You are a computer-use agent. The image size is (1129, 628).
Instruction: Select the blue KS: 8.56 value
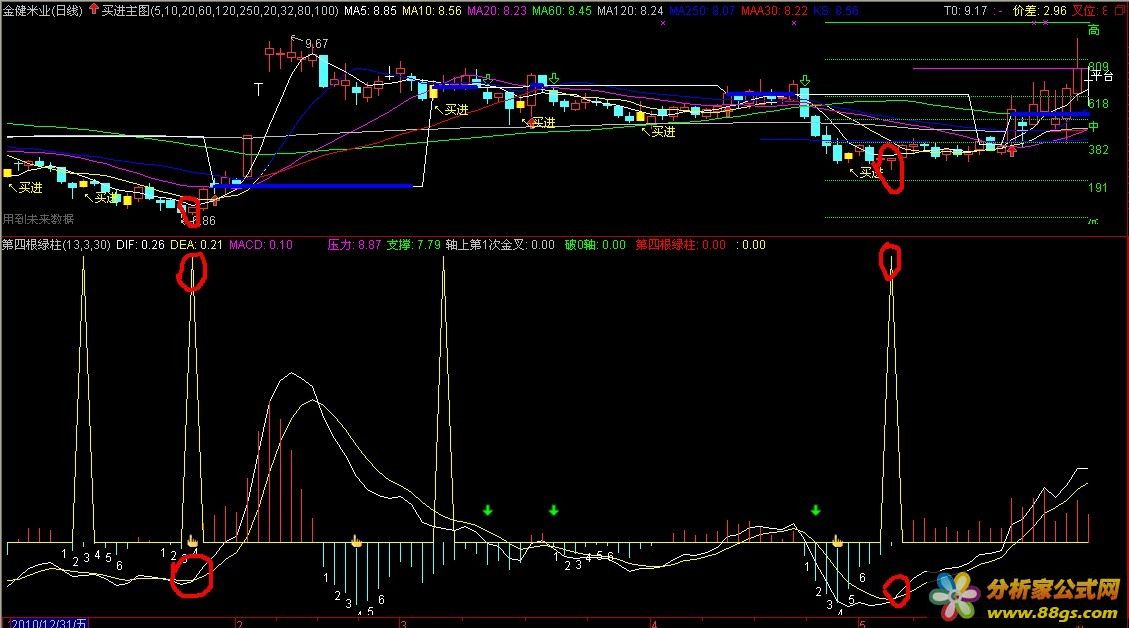836,10
